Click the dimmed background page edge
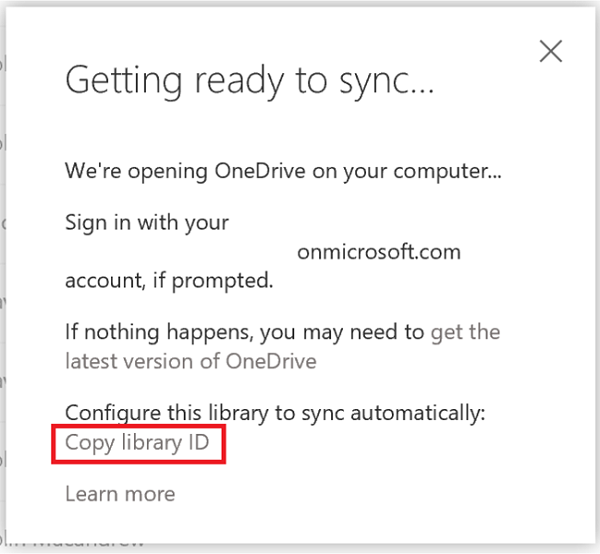 2,268
